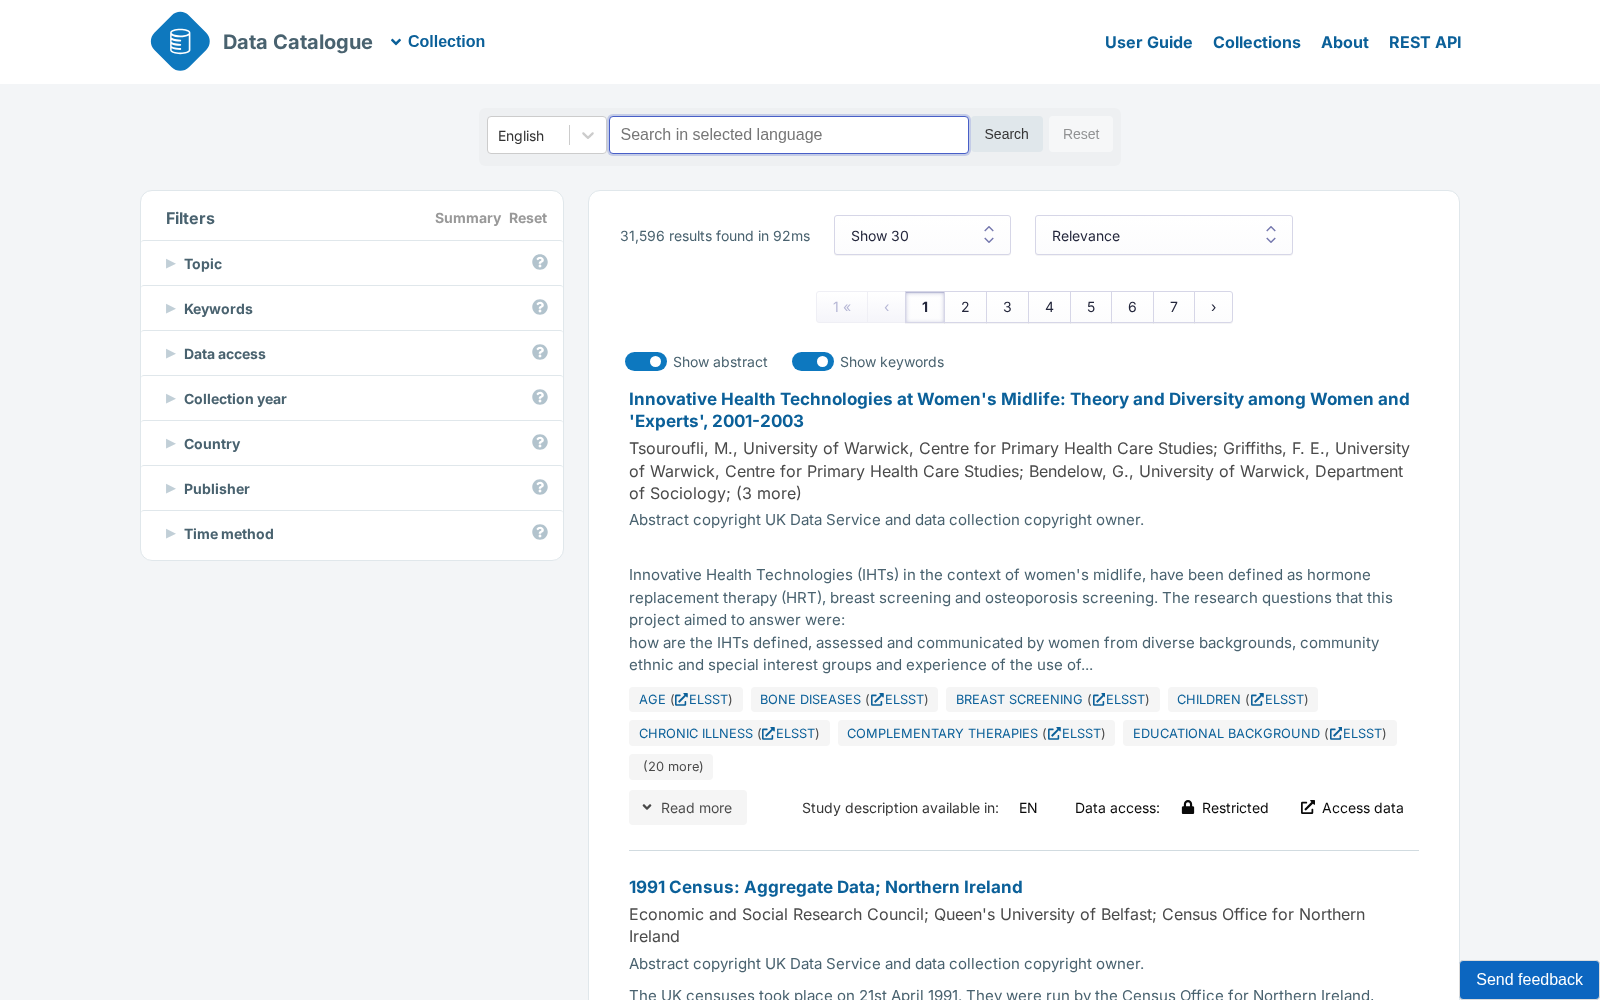This screenshot has width=1600, height=1000.
Task: Open the Show 30 results-per-page dropdown
Action: [922, 235]
